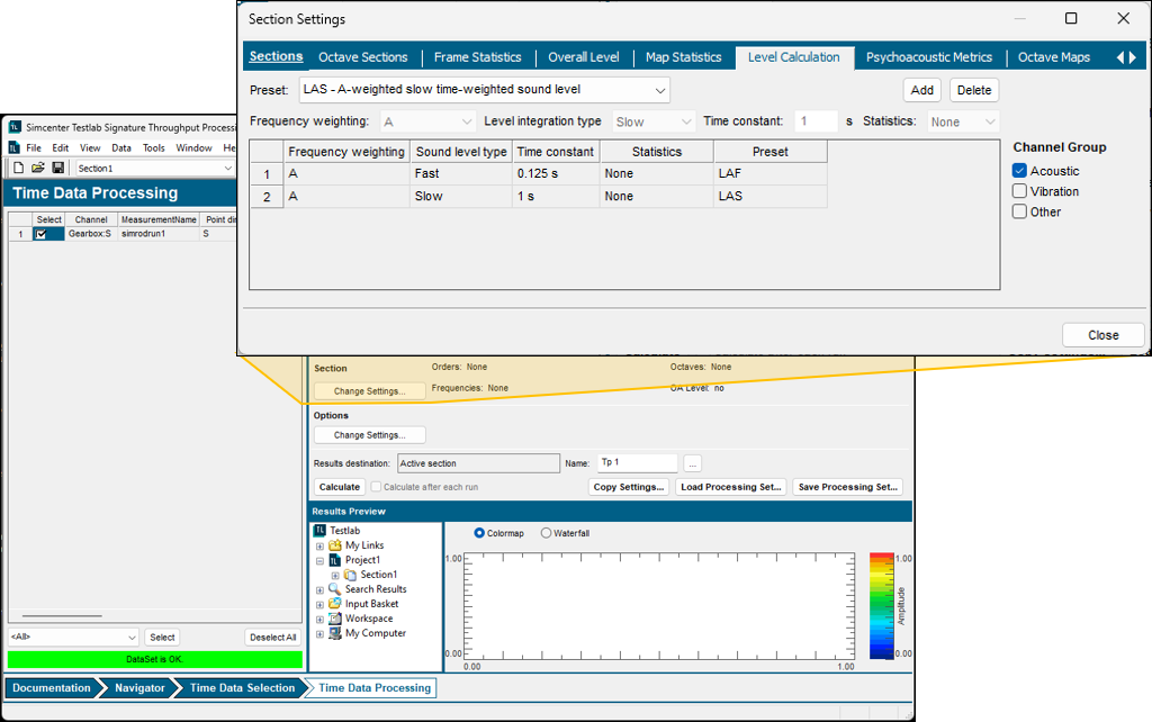Open the <All> filter dropdown
1152x722 pixels.
pyautogui.click(x=132, y=638)
